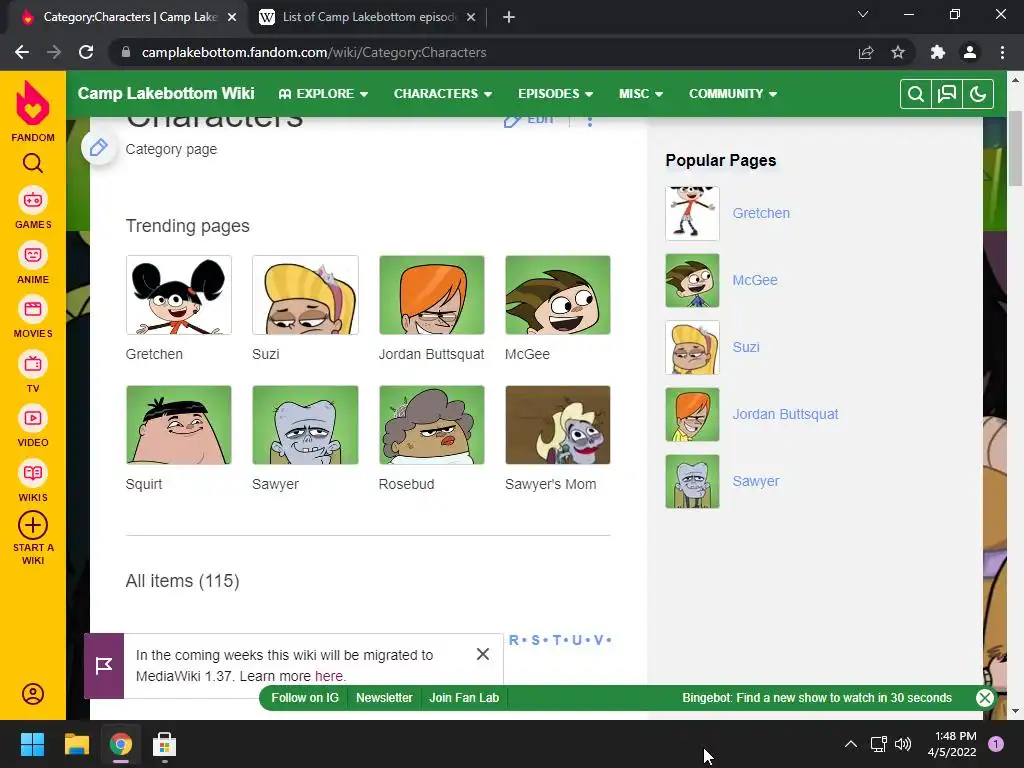1024x768 pixels.
Task: Open Chrome profile avatar icon
Action: tap(970, 52)
